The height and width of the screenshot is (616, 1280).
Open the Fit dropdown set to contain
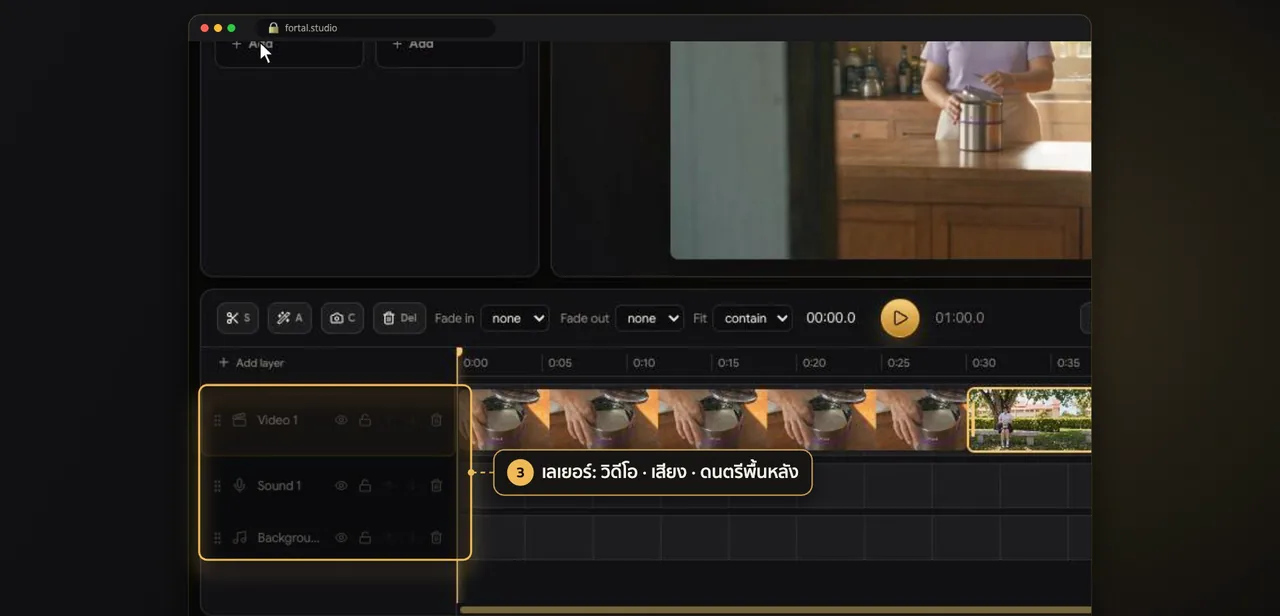(x=752, y=318)
